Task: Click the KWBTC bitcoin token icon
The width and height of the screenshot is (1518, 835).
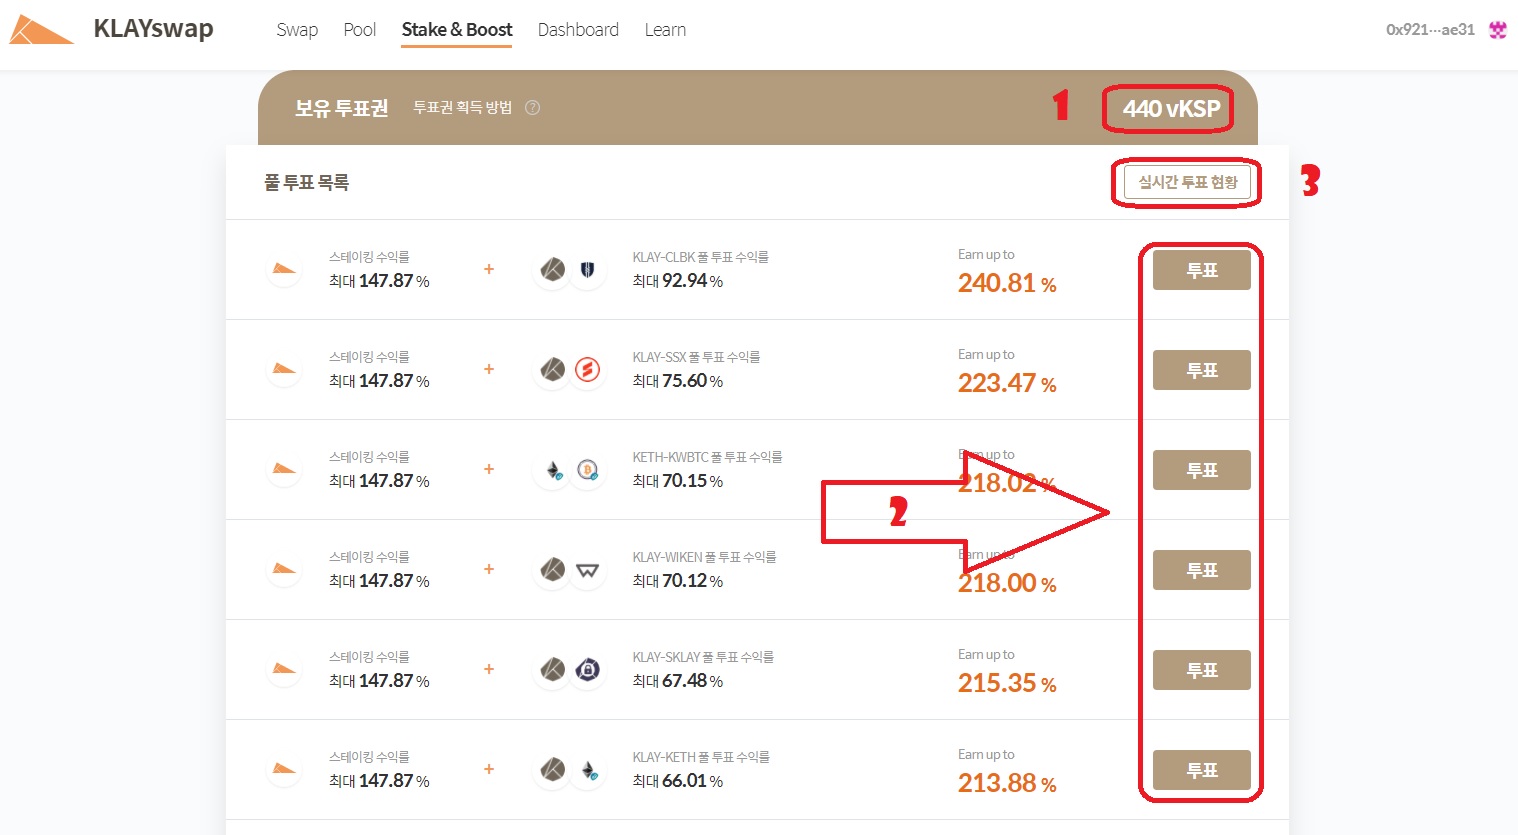Action: pyautogui.click(x=587, y=469)
